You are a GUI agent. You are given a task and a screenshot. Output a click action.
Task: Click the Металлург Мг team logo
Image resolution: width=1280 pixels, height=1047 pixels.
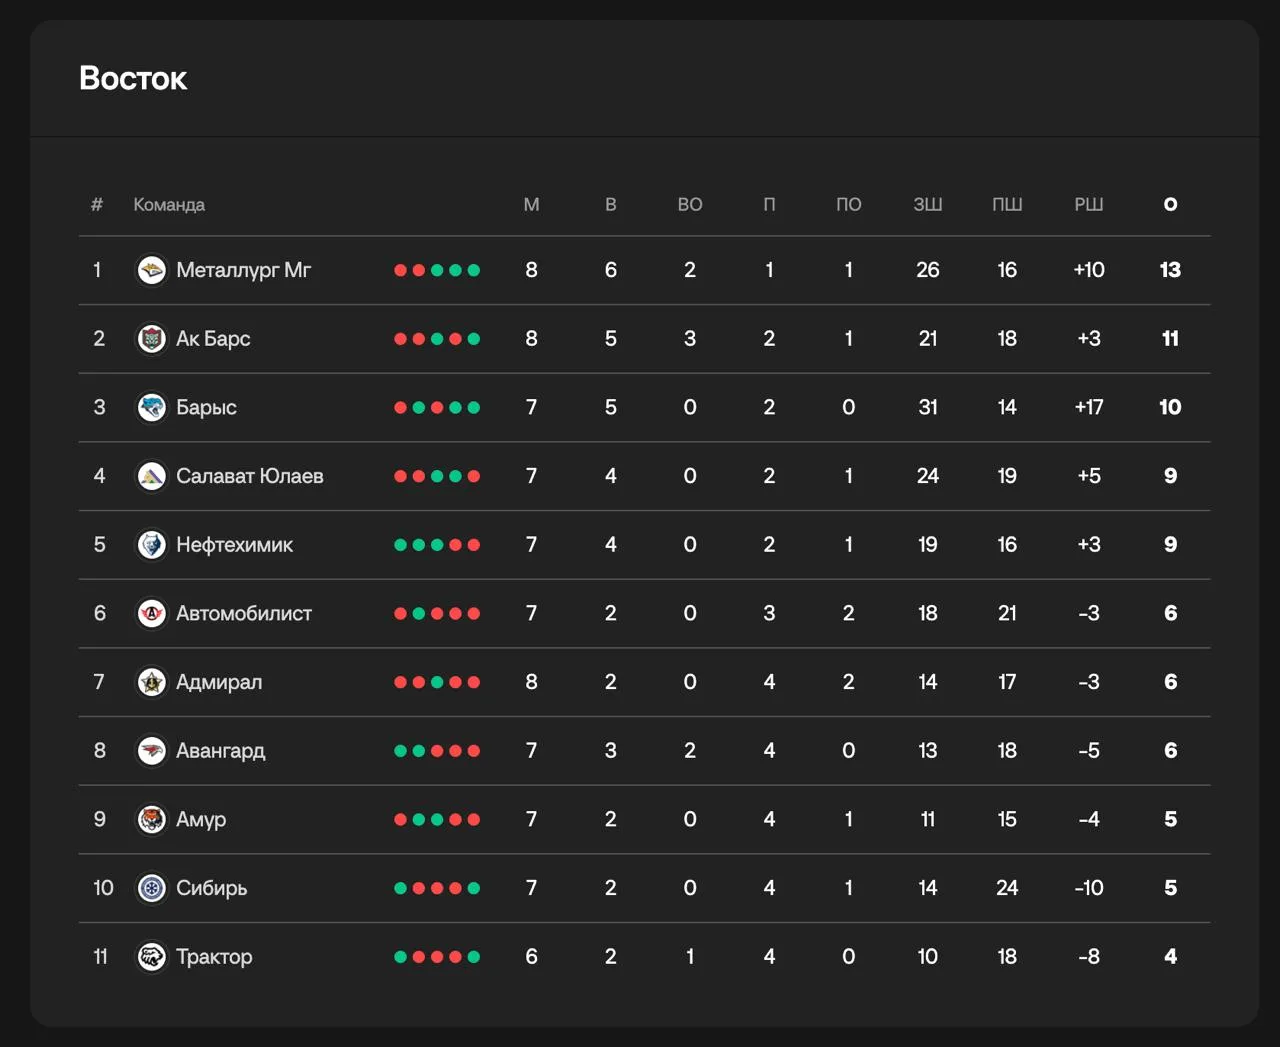pyautogui.click(x=151, y=270)
